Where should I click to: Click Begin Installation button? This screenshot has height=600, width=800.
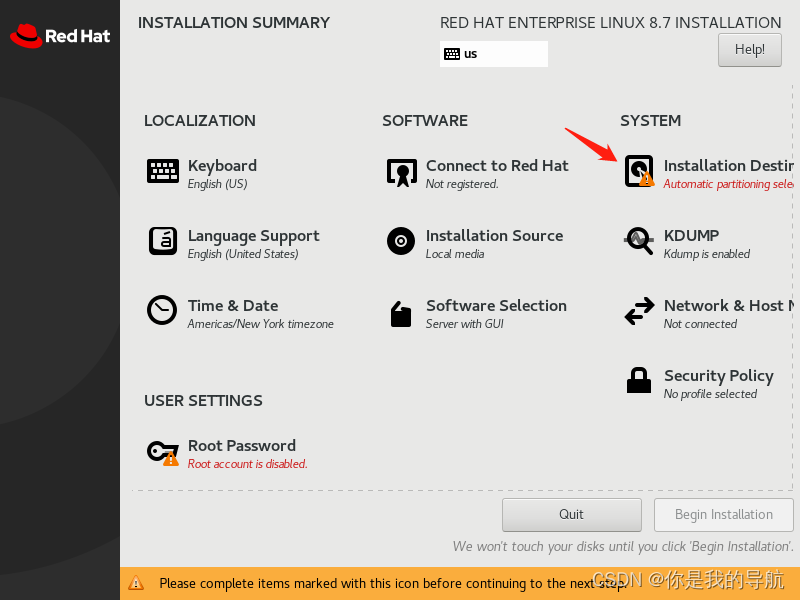(723, 515)
